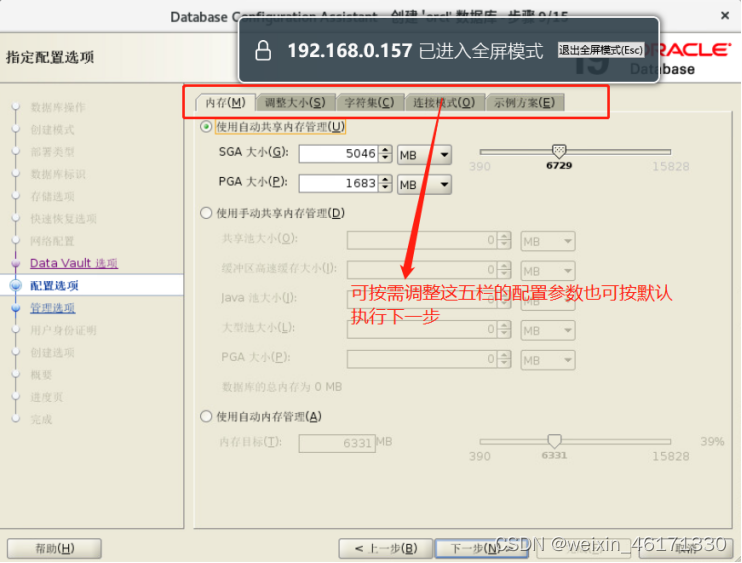This screenshot has height=563, width=742.
Task: Click the 快速恢复选项 step in sidebar
Action: (63, 219)
